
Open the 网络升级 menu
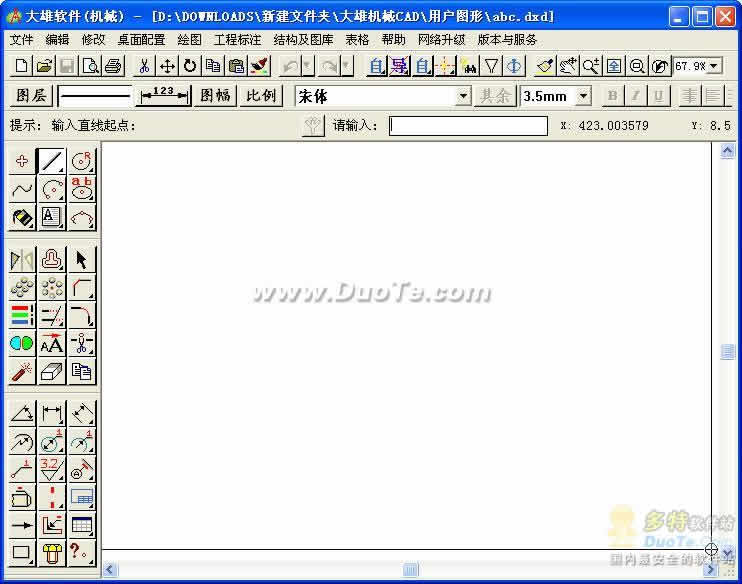442,40
